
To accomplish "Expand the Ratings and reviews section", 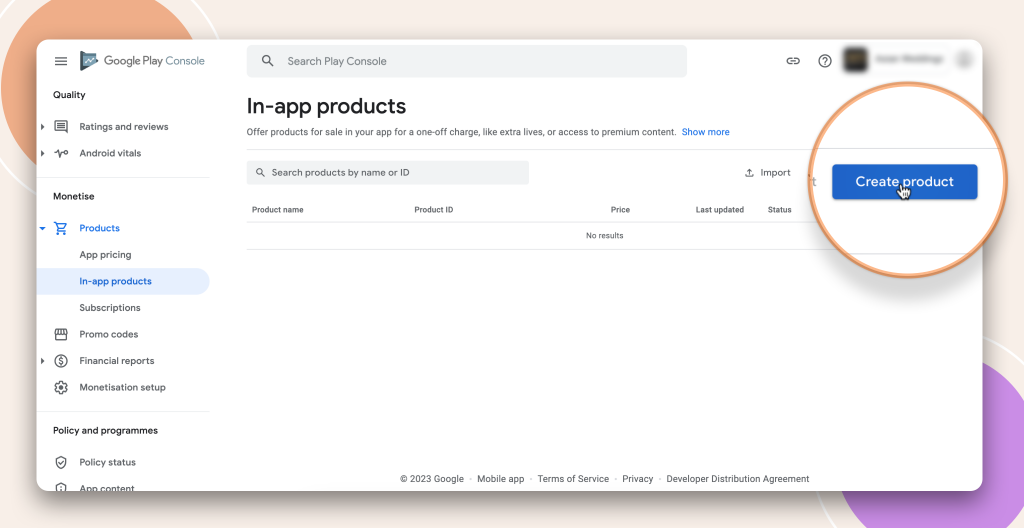I will pos(42,127).
